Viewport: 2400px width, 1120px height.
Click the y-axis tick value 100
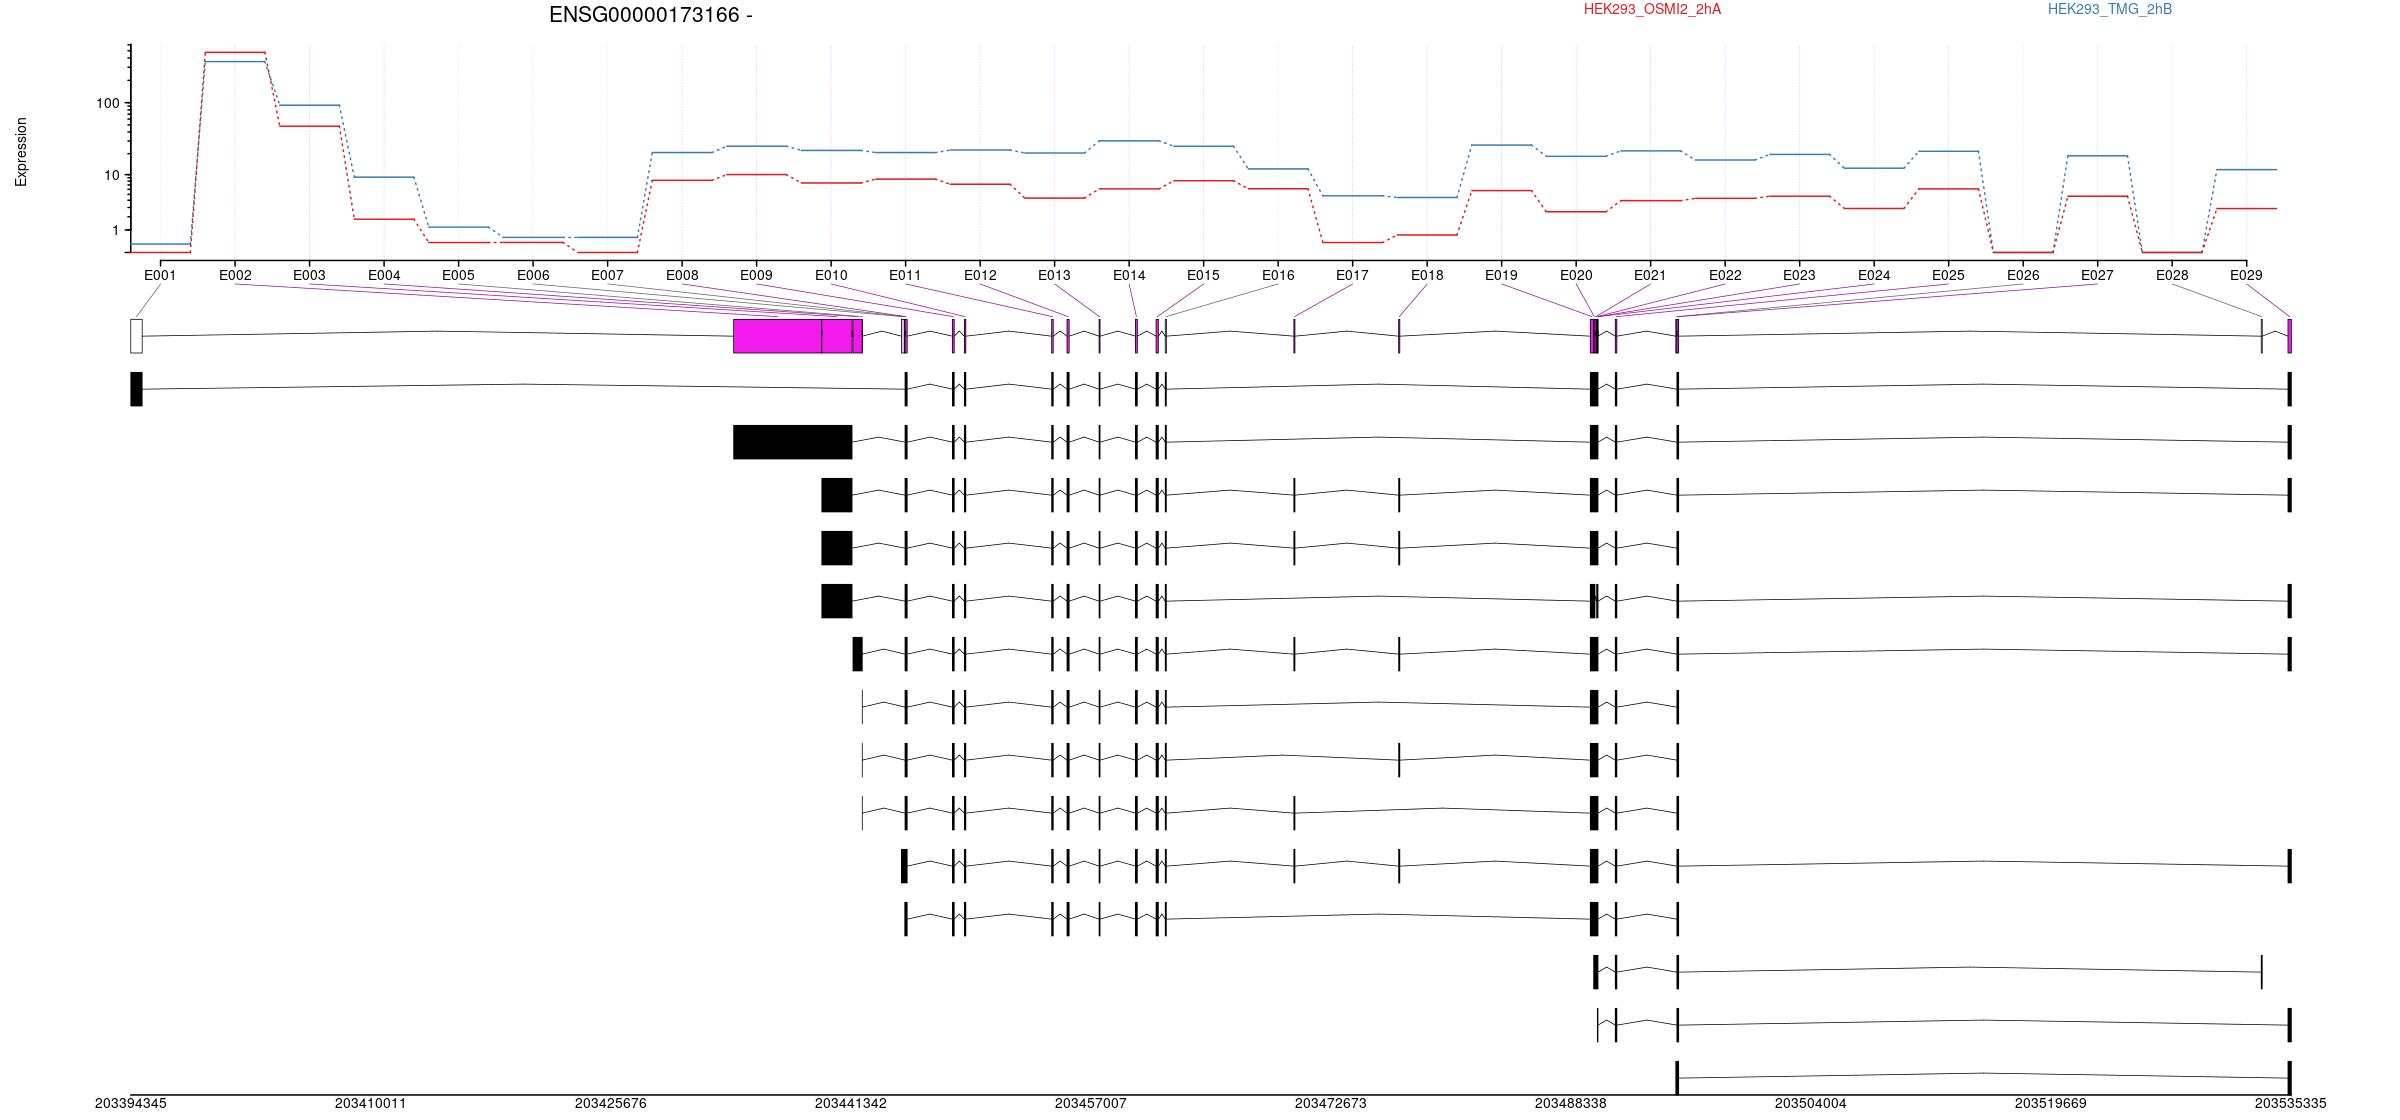click(108, 103)
